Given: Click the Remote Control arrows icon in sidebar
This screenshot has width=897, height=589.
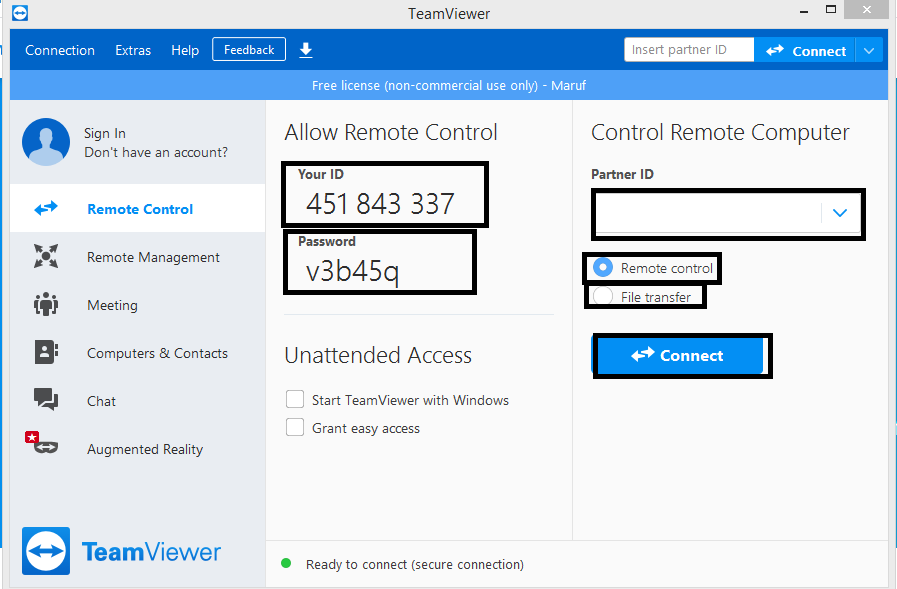Looking at the screenshot, I should [46, 208].
